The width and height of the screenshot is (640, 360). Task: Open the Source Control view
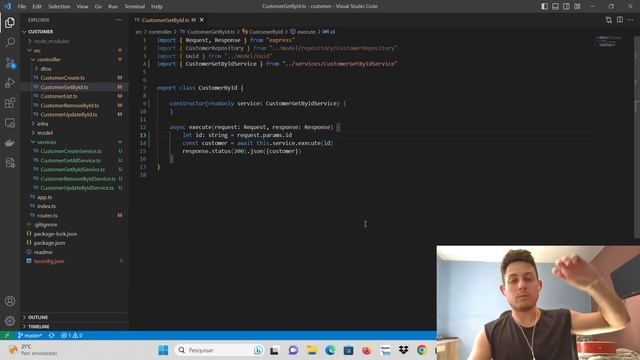(10, 62)
